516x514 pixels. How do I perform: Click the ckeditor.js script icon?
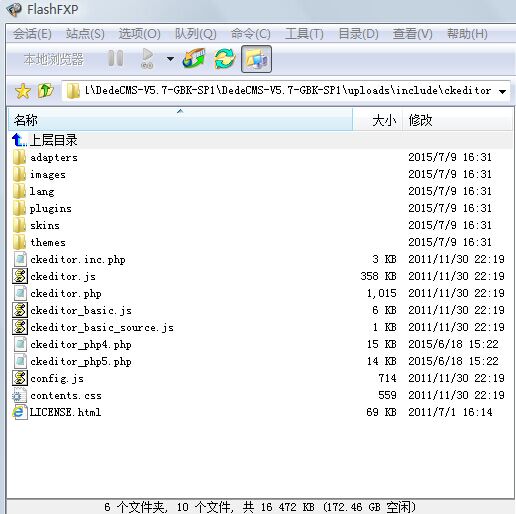tap(20, 276)
